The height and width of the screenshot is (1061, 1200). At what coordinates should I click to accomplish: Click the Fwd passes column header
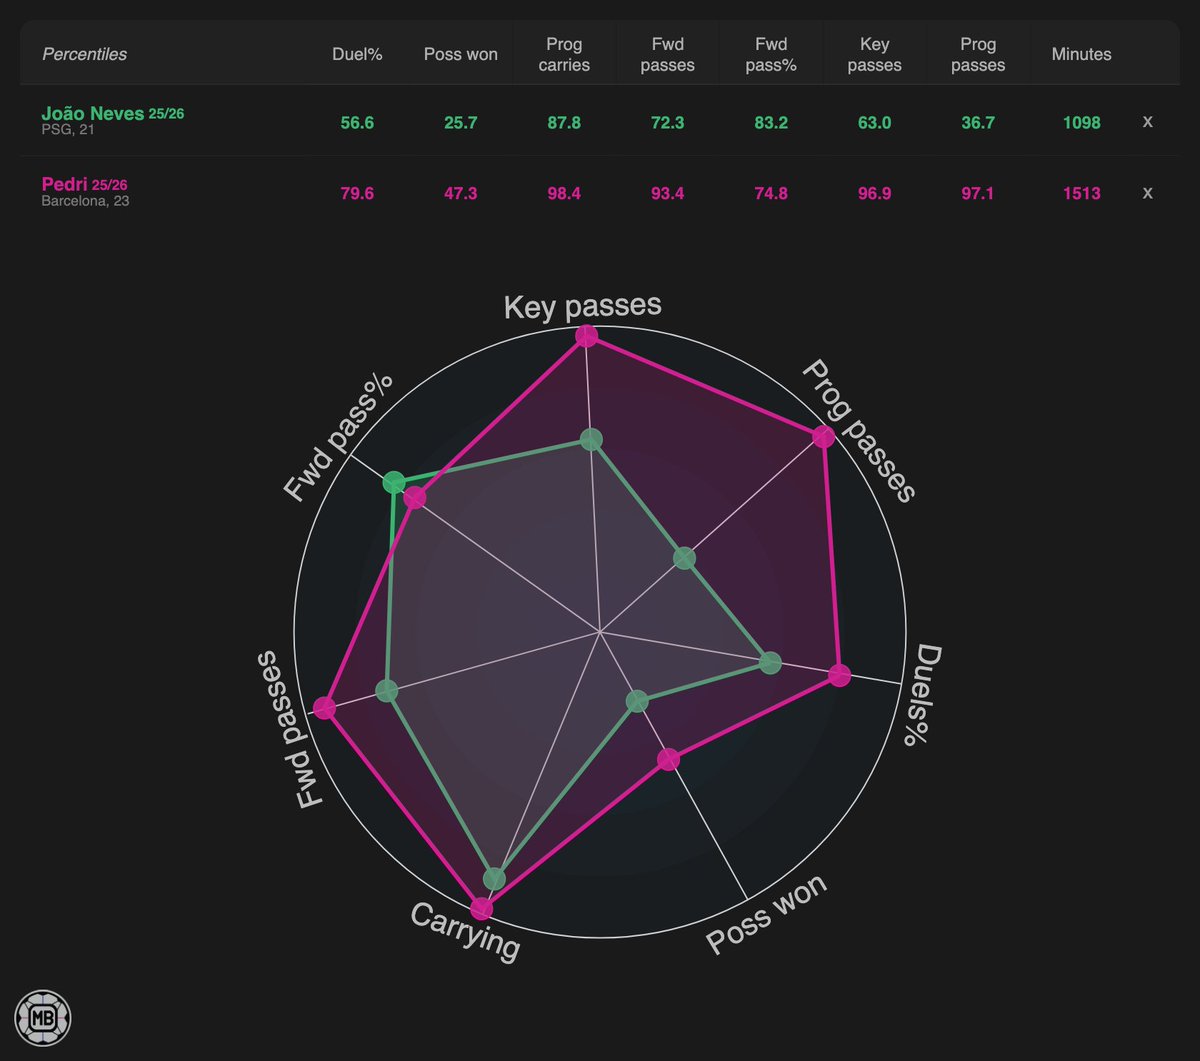pyautogui.click(x=668, y=54)
